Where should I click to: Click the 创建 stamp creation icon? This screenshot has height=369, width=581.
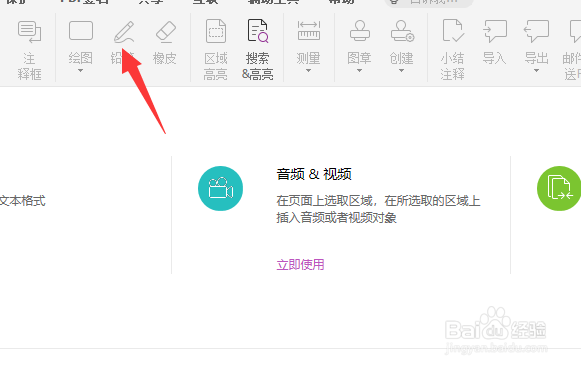tap(402, 31)
